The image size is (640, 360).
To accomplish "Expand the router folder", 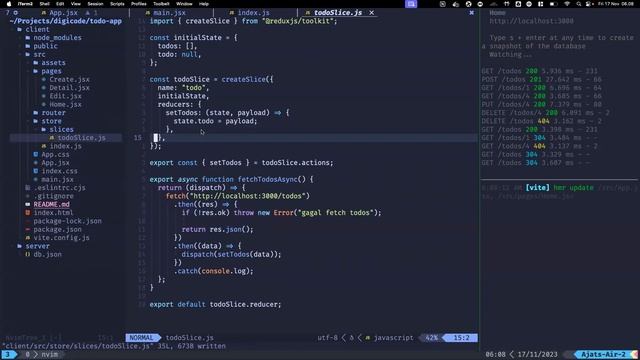I will [x=53, y=113].
